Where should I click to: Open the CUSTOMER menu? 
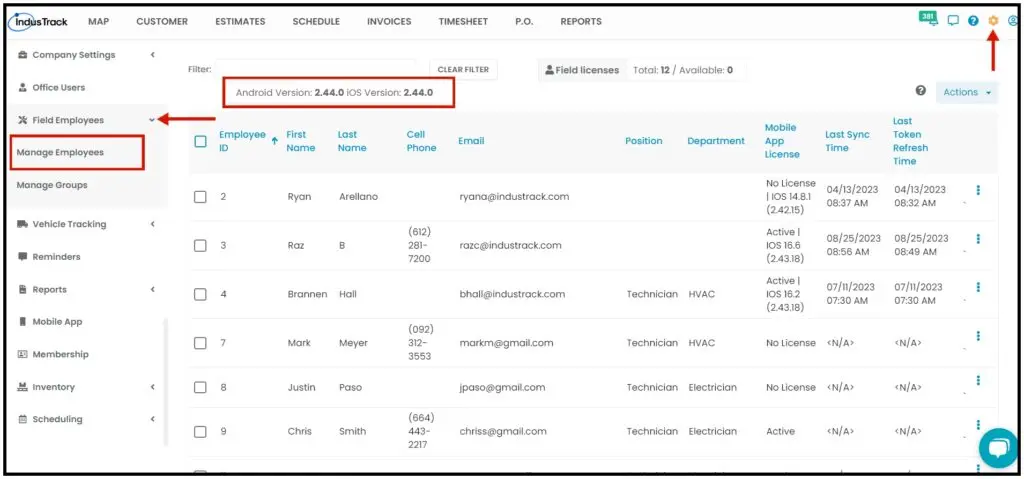tap(162, 22)
